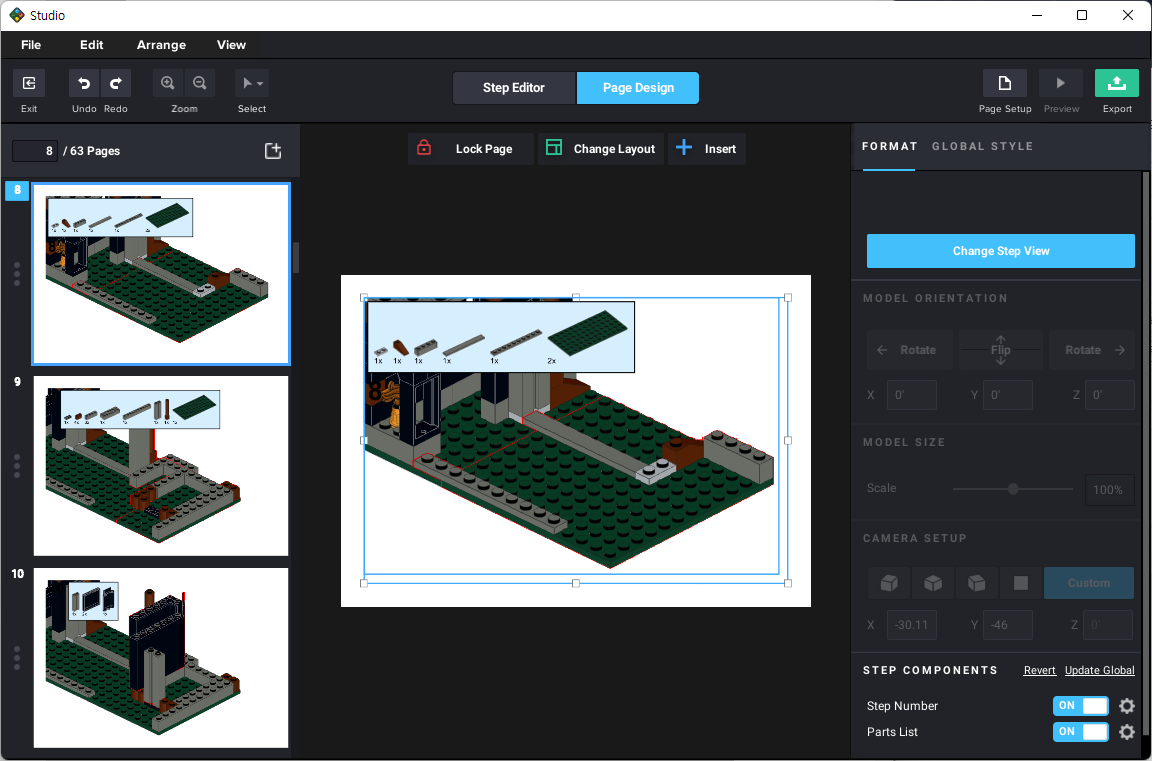Select page 8 thumbnail
The width and height of the screenshot is (1152, 761).
[161, 274]
